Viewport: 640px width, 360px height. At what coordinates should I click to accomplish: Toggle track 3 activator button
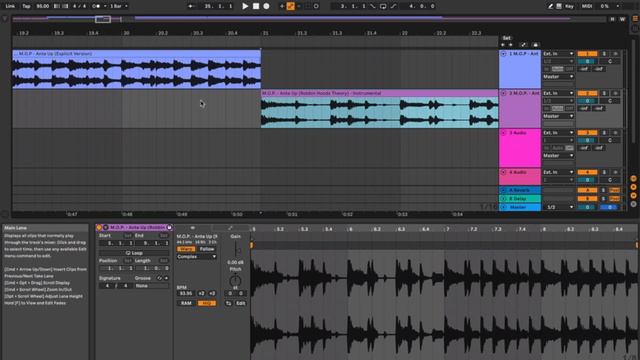click(x=587, y=133)
